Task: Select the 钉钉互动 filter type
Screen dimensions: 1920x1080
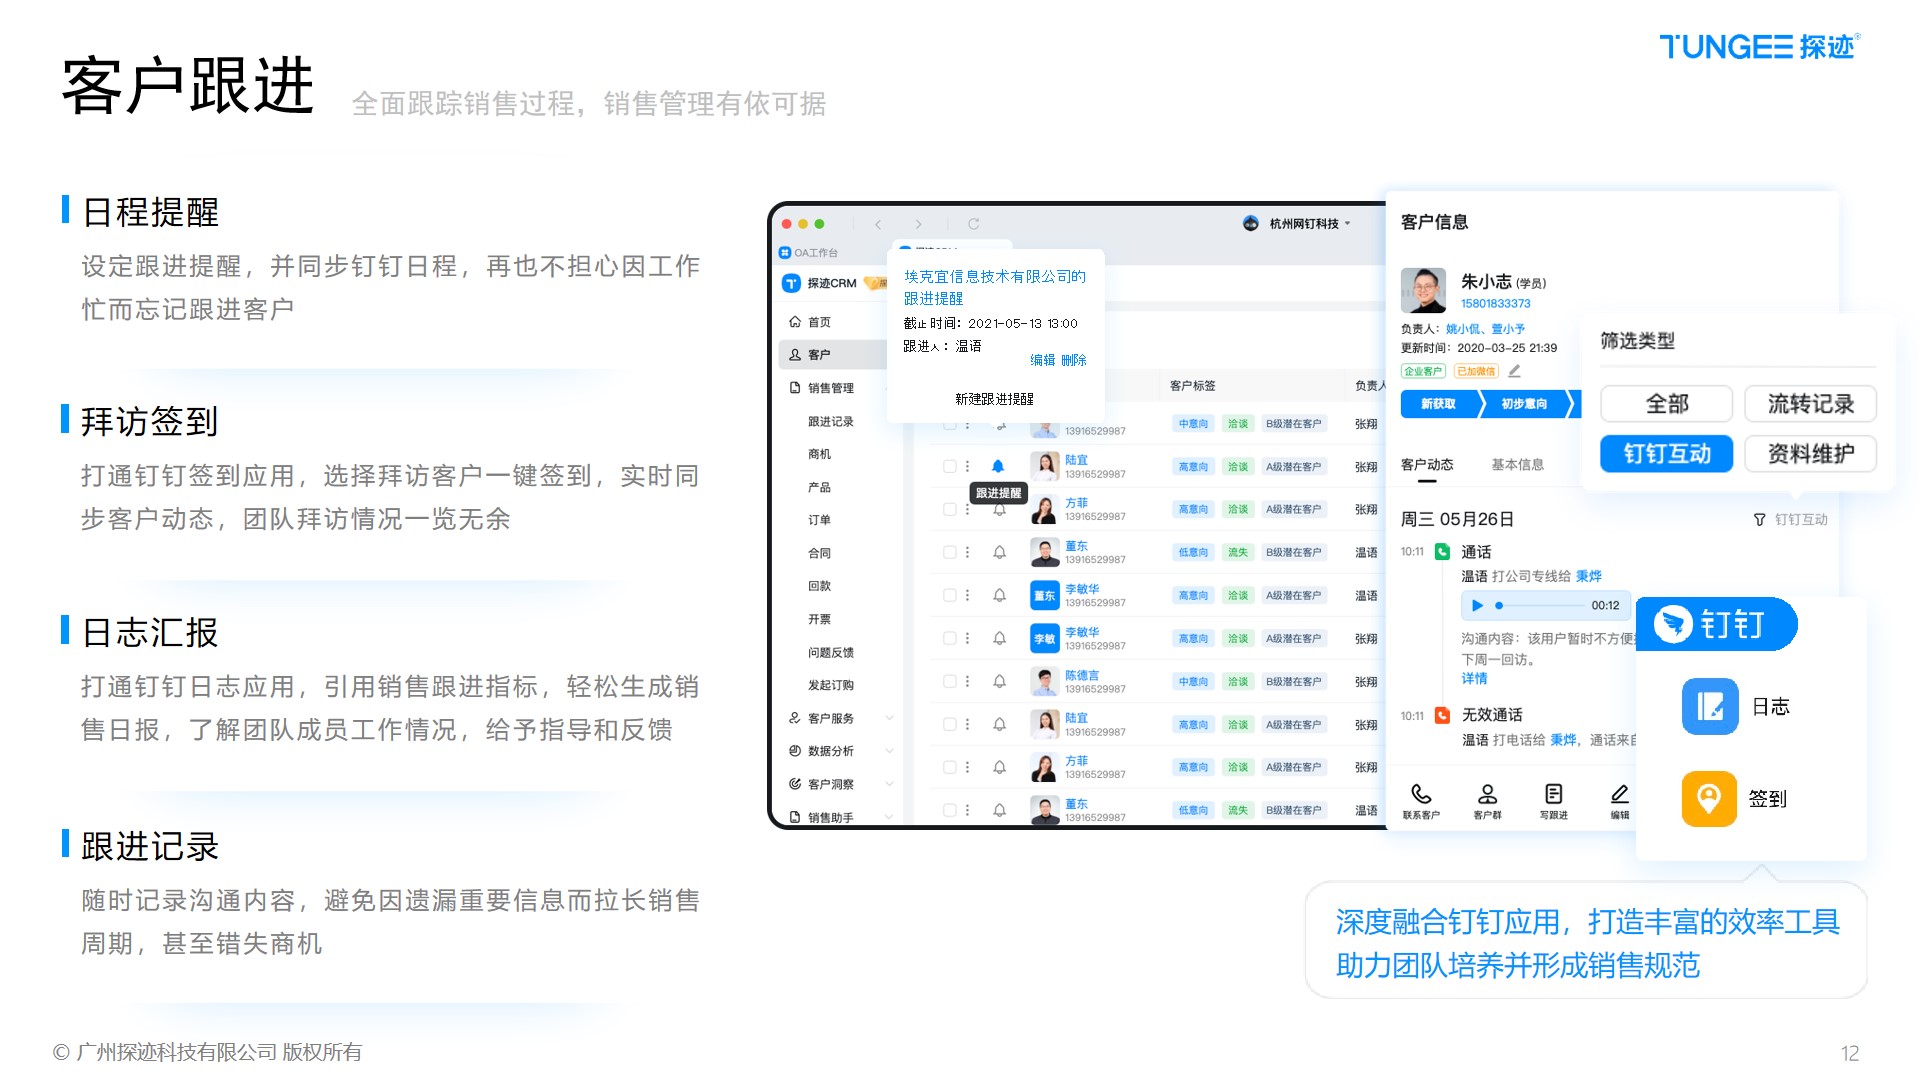Action: coord(1666,454)
